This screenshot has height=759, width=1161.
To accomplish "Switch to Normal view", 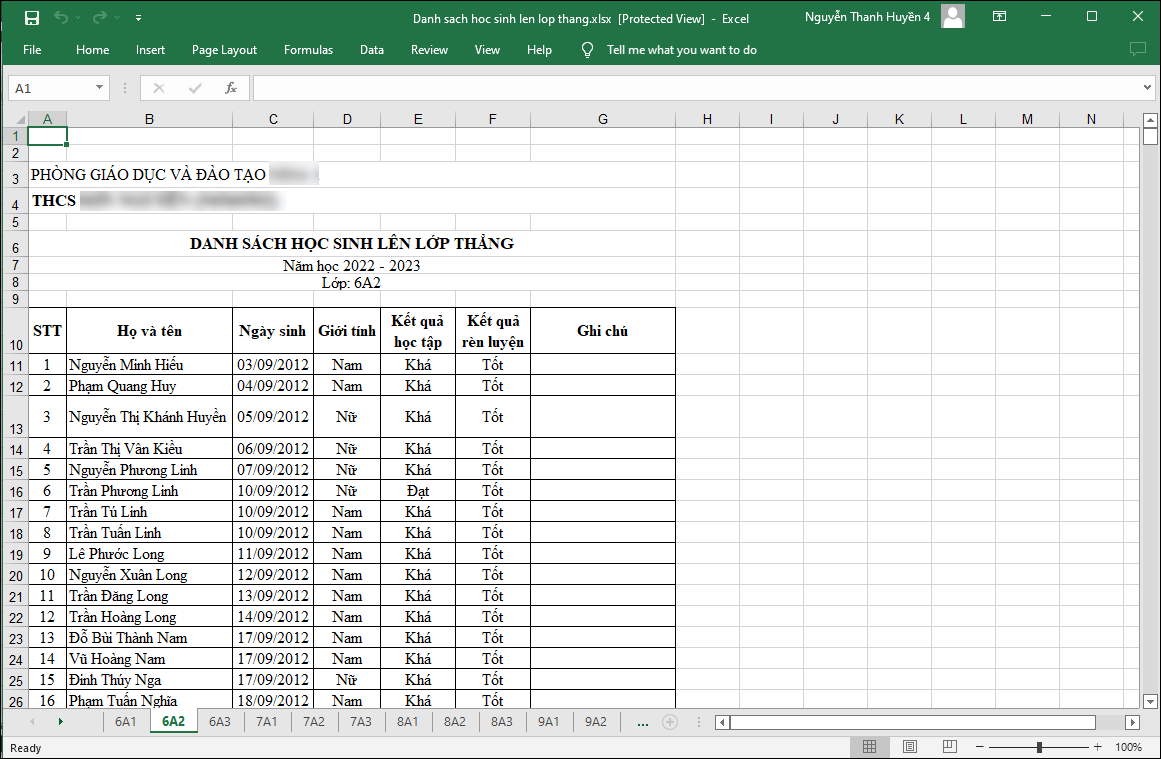I will point(869,747).
